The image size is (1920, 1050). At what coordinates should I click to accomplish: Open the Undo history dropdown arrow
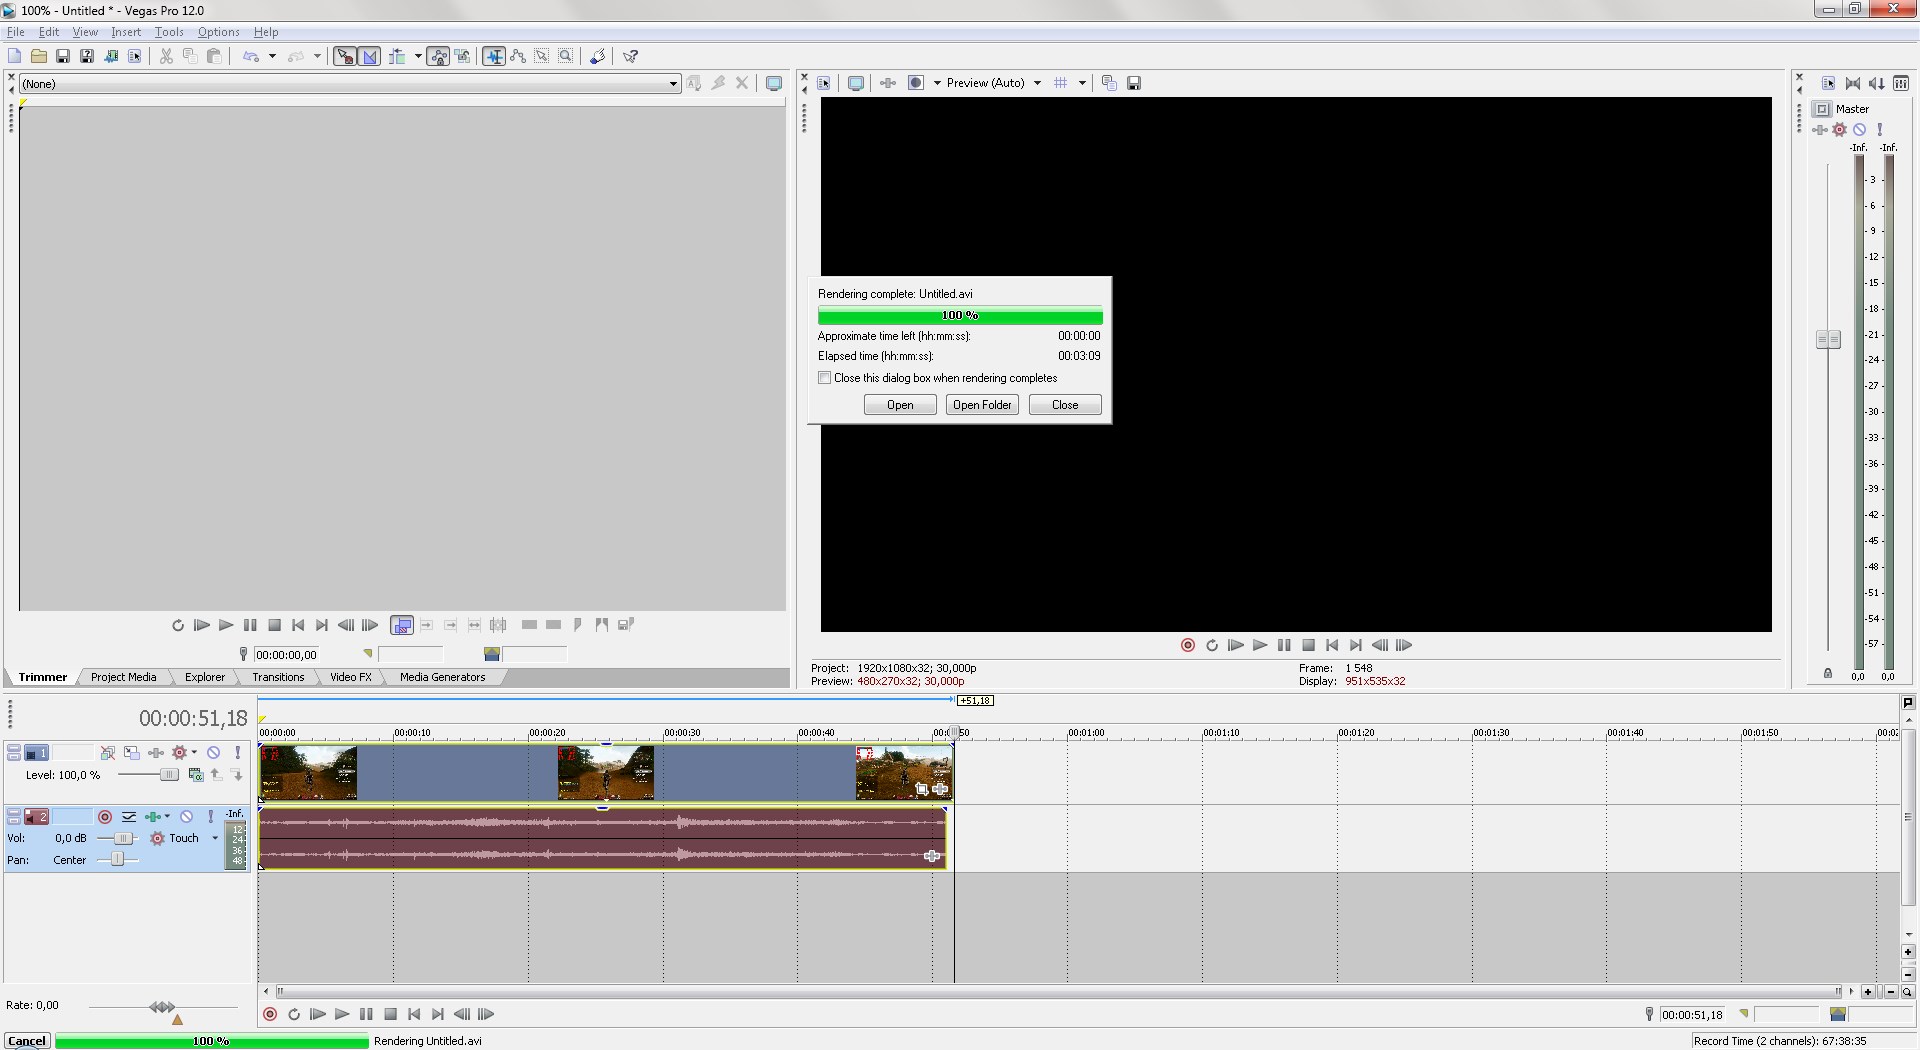tap(272, 56)
